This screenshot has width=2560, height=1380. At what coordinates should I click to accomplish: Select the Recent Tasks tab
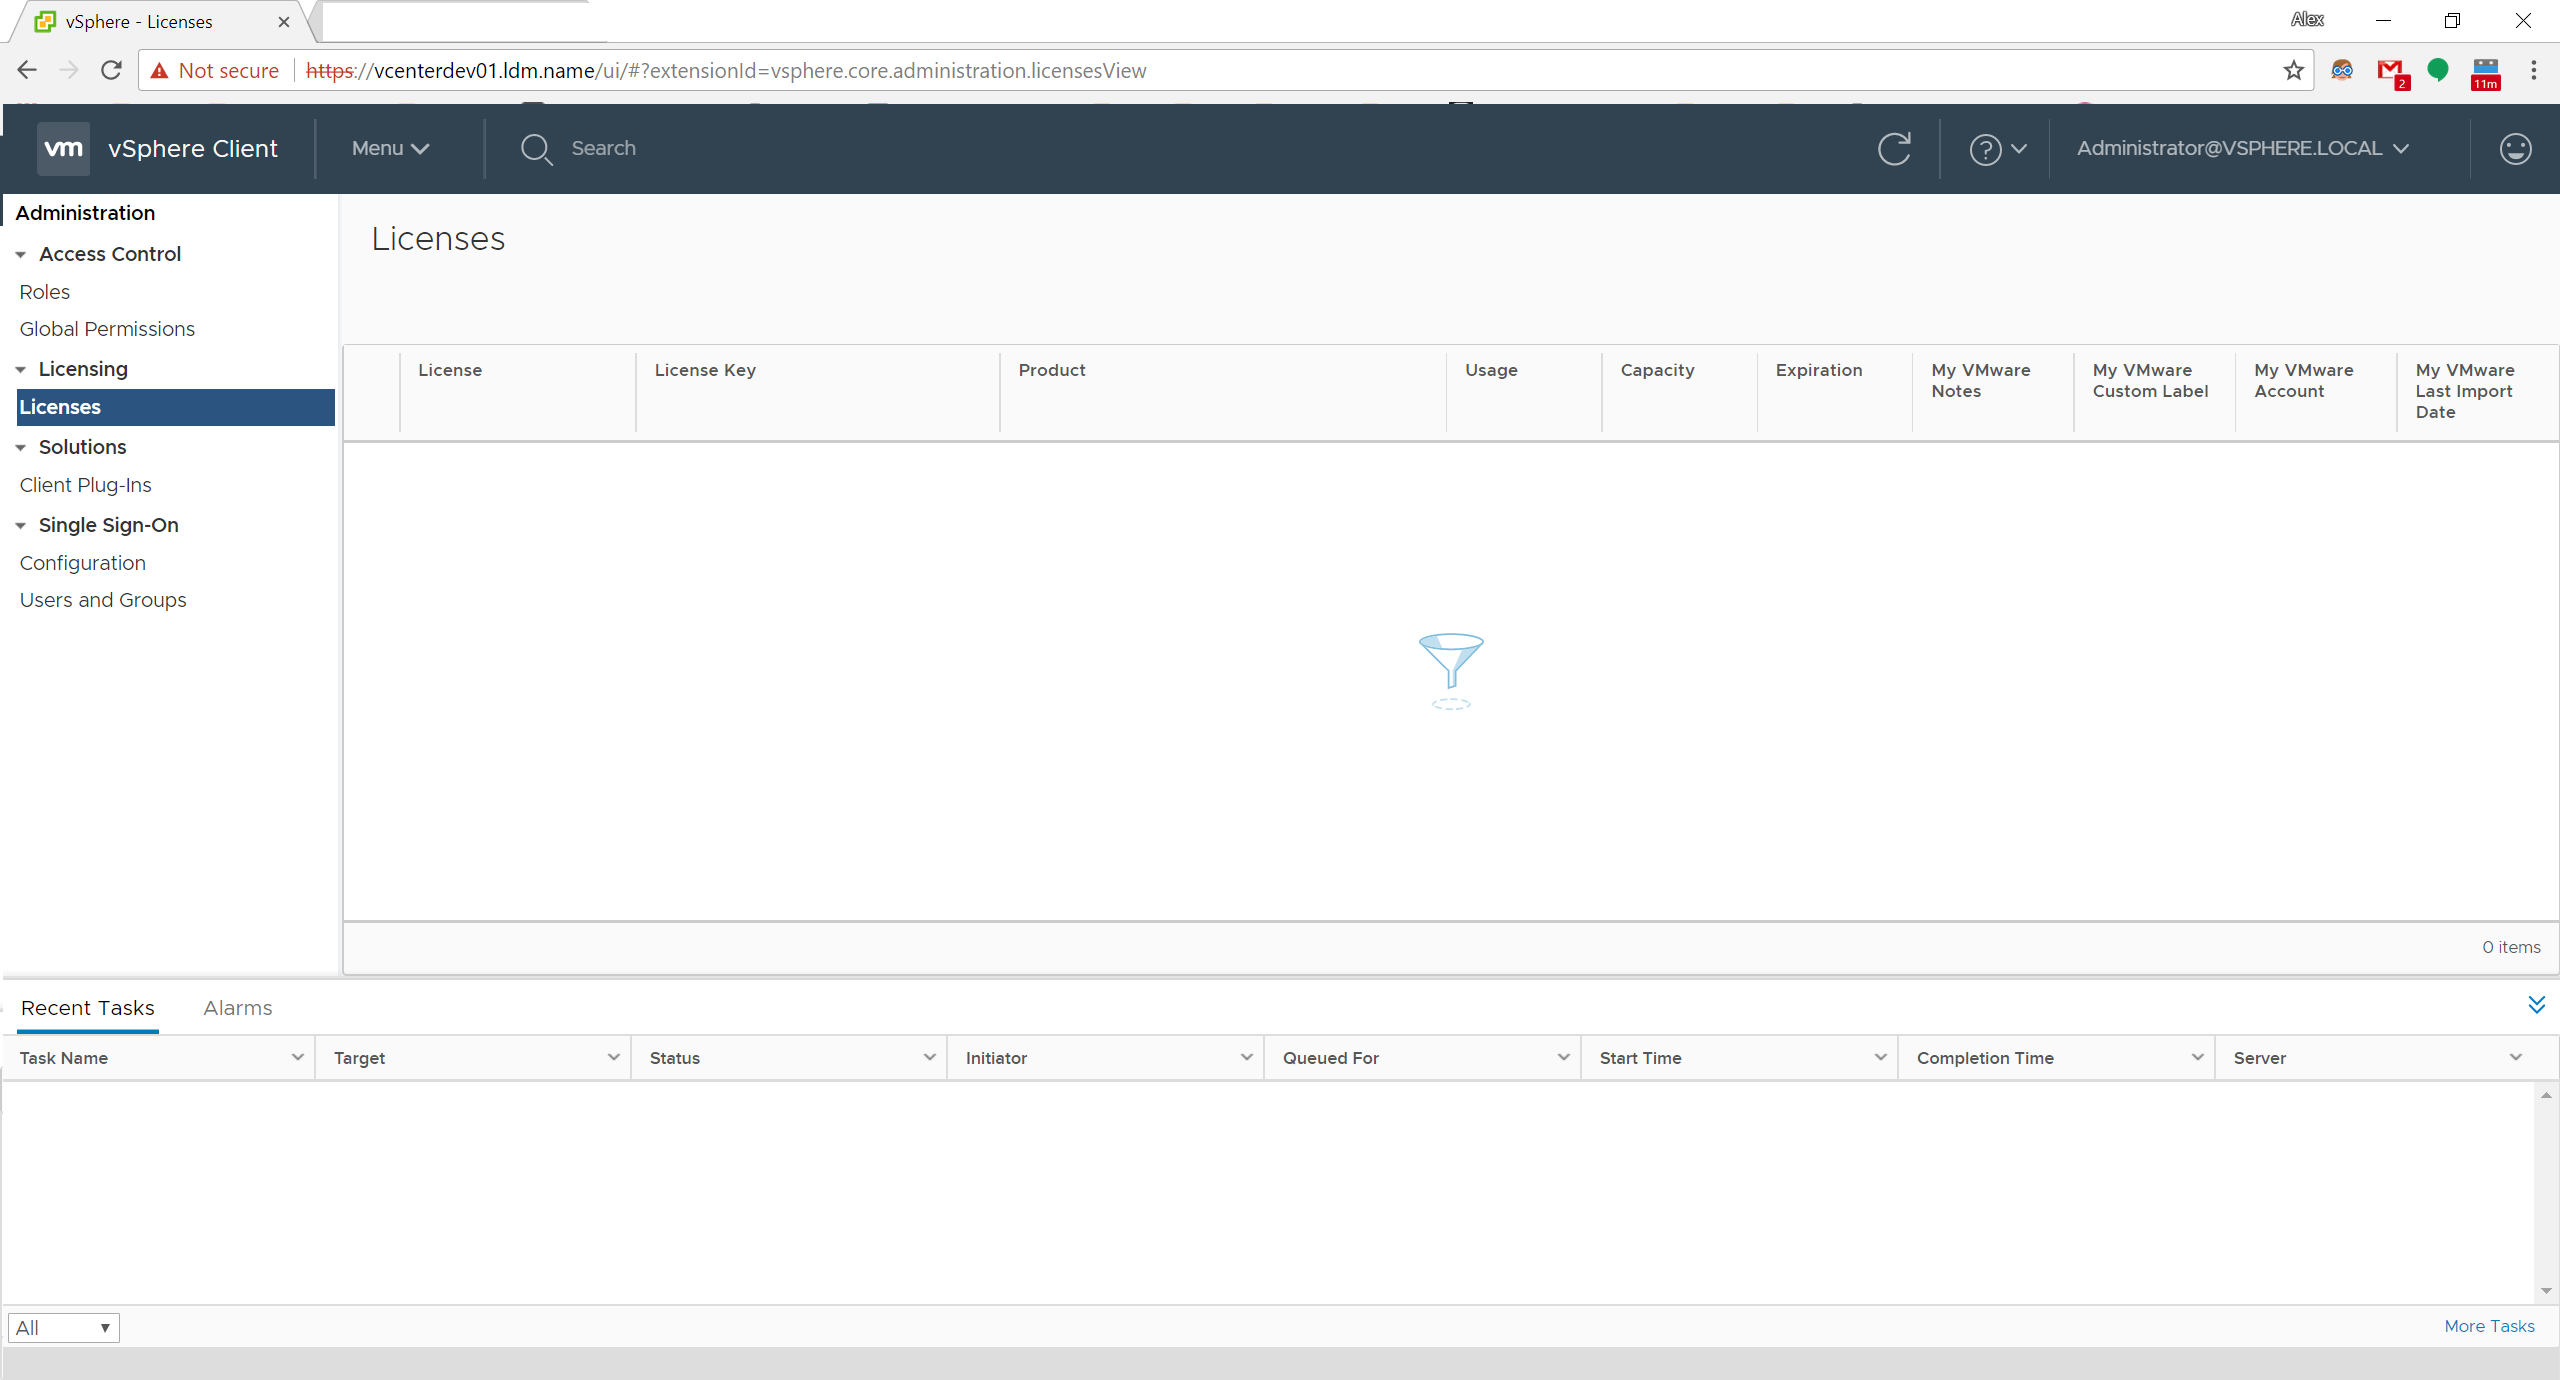click(87, 1007)
